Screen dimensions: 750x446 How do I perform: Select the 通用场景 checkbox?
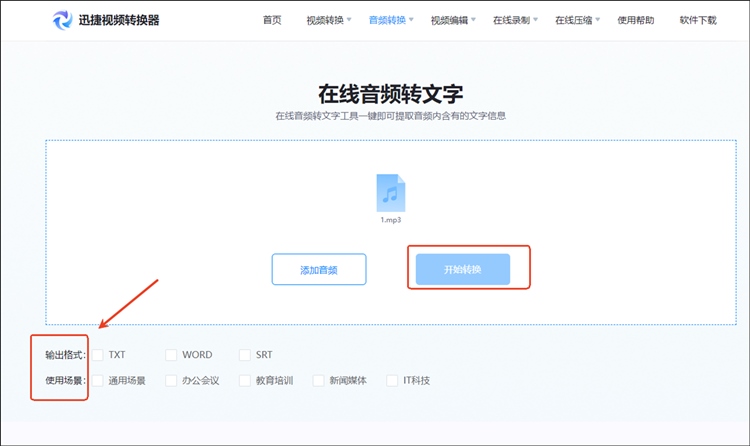point(98,380)
